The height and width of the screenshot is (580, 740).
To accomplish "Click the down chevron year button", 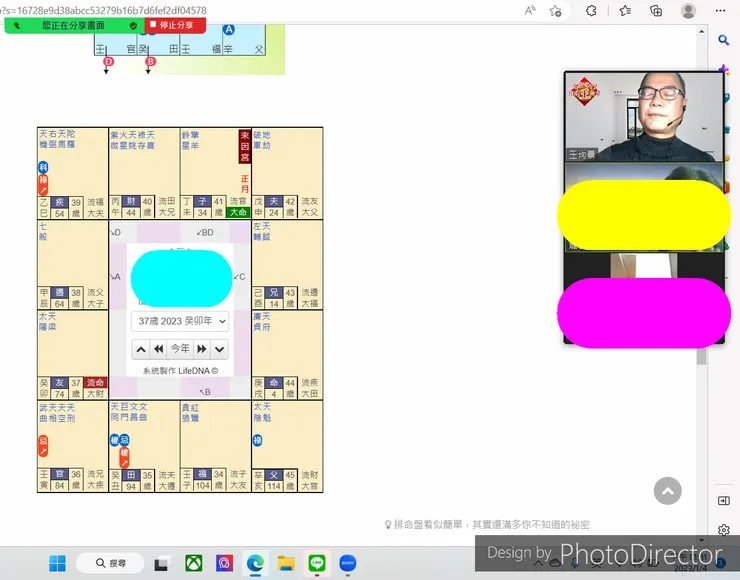I will [219, 349].
